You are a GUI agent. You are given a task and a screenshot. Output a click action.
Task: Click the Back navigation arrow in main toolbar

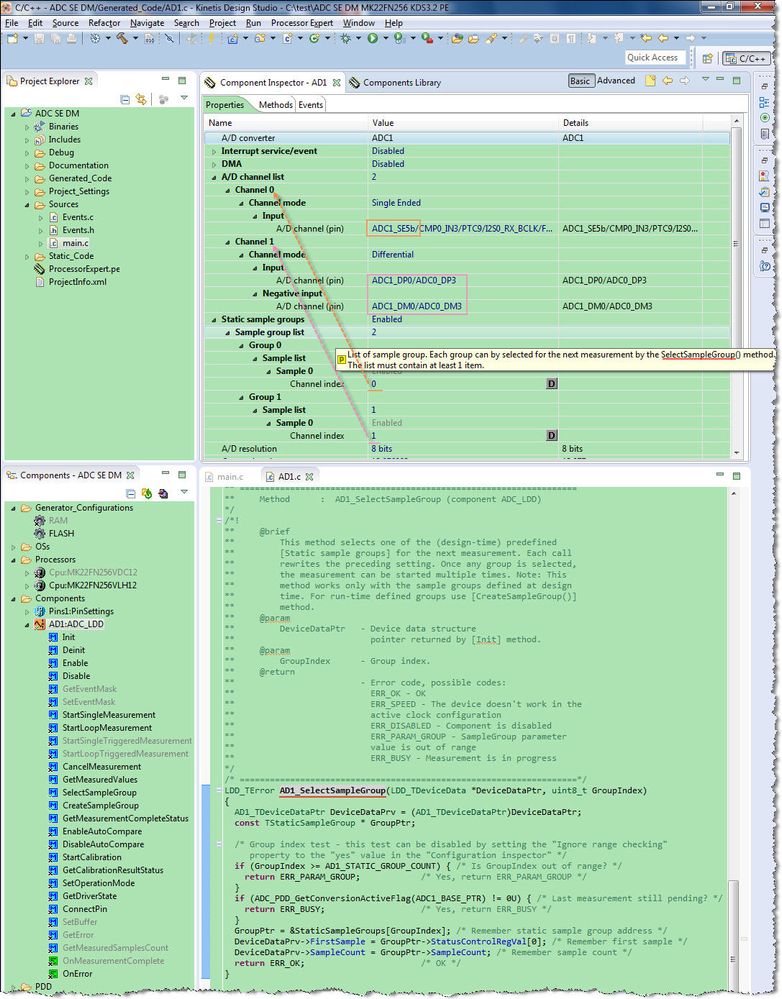point(663,39)
